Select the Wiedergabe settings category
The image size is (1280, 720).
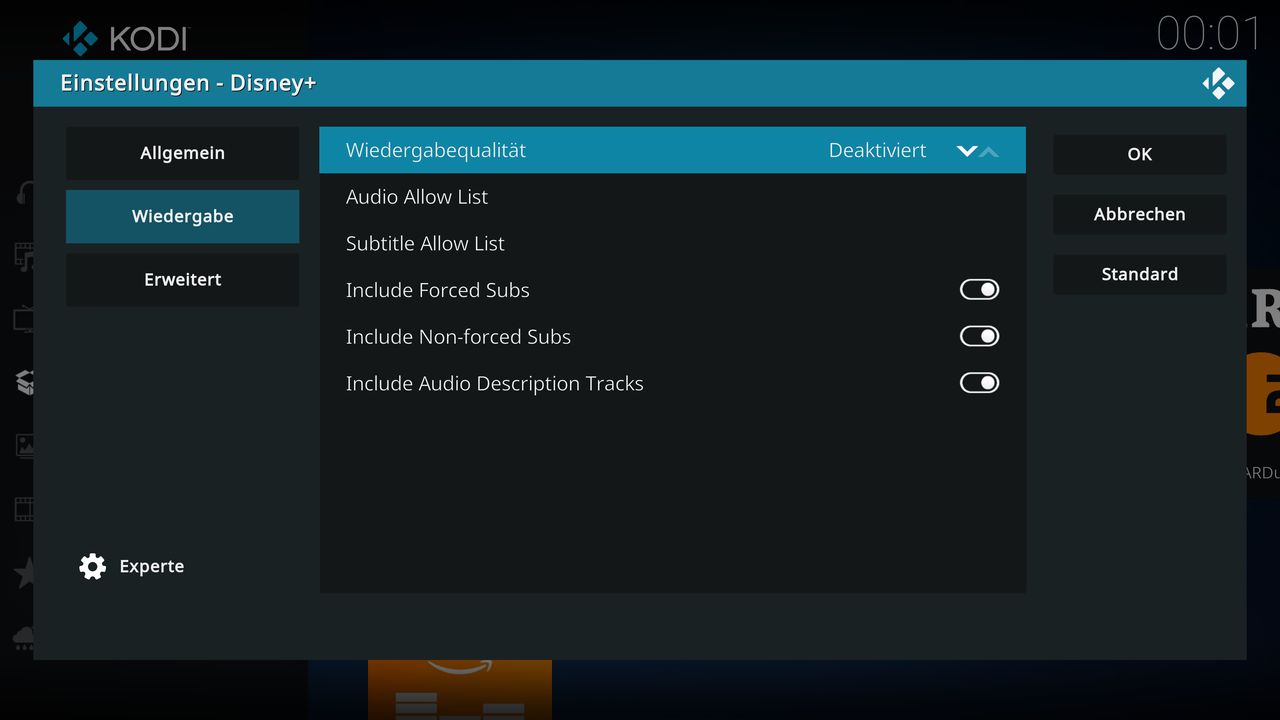[x=182, y=216]
